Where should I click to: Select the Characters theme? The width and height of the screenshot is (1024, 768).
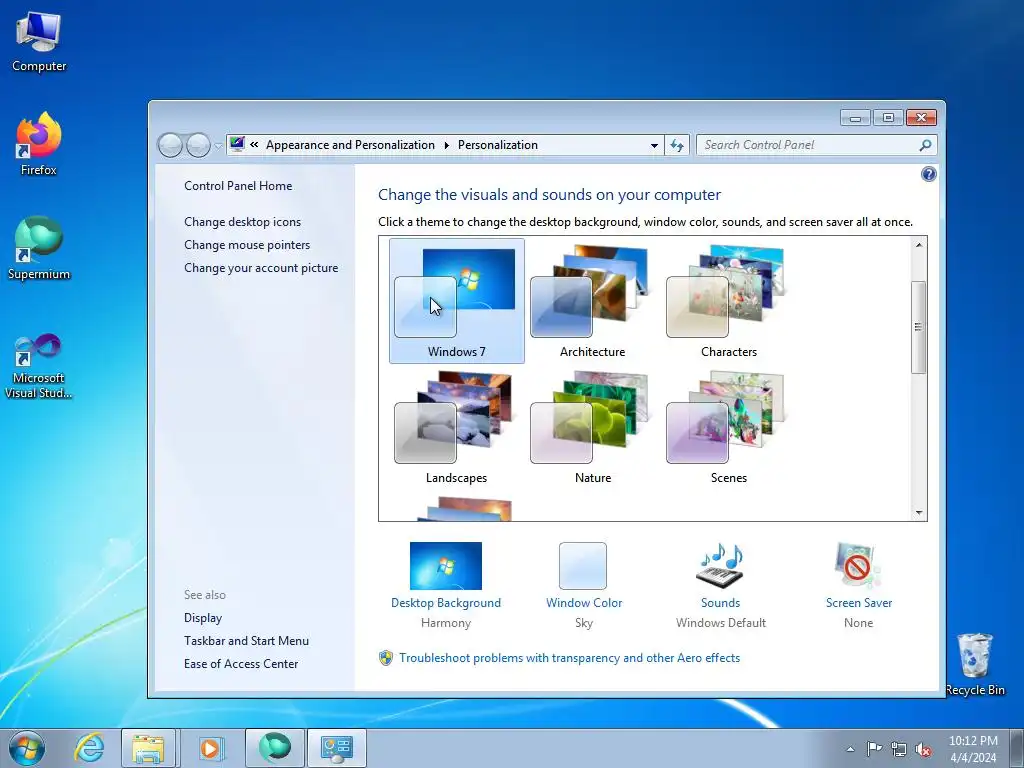pos(728,300)
